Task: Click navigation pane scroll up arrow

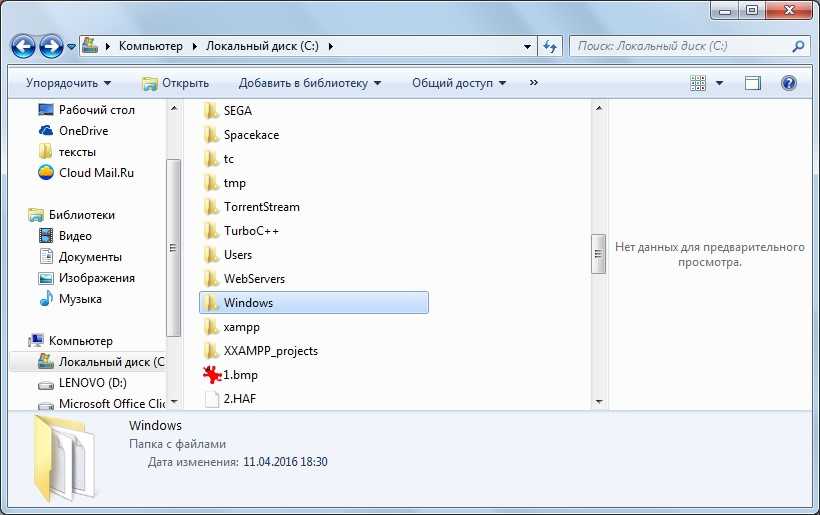Action: (174, 108)
